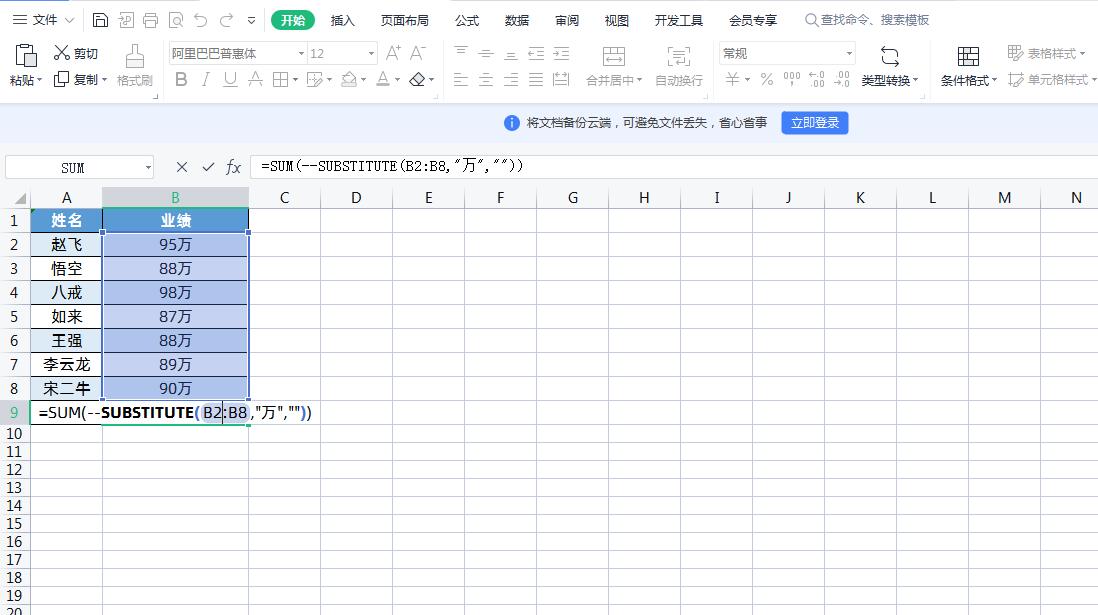Apply the font color A icon
1098x615 pixels.
[x=383, y=79]
